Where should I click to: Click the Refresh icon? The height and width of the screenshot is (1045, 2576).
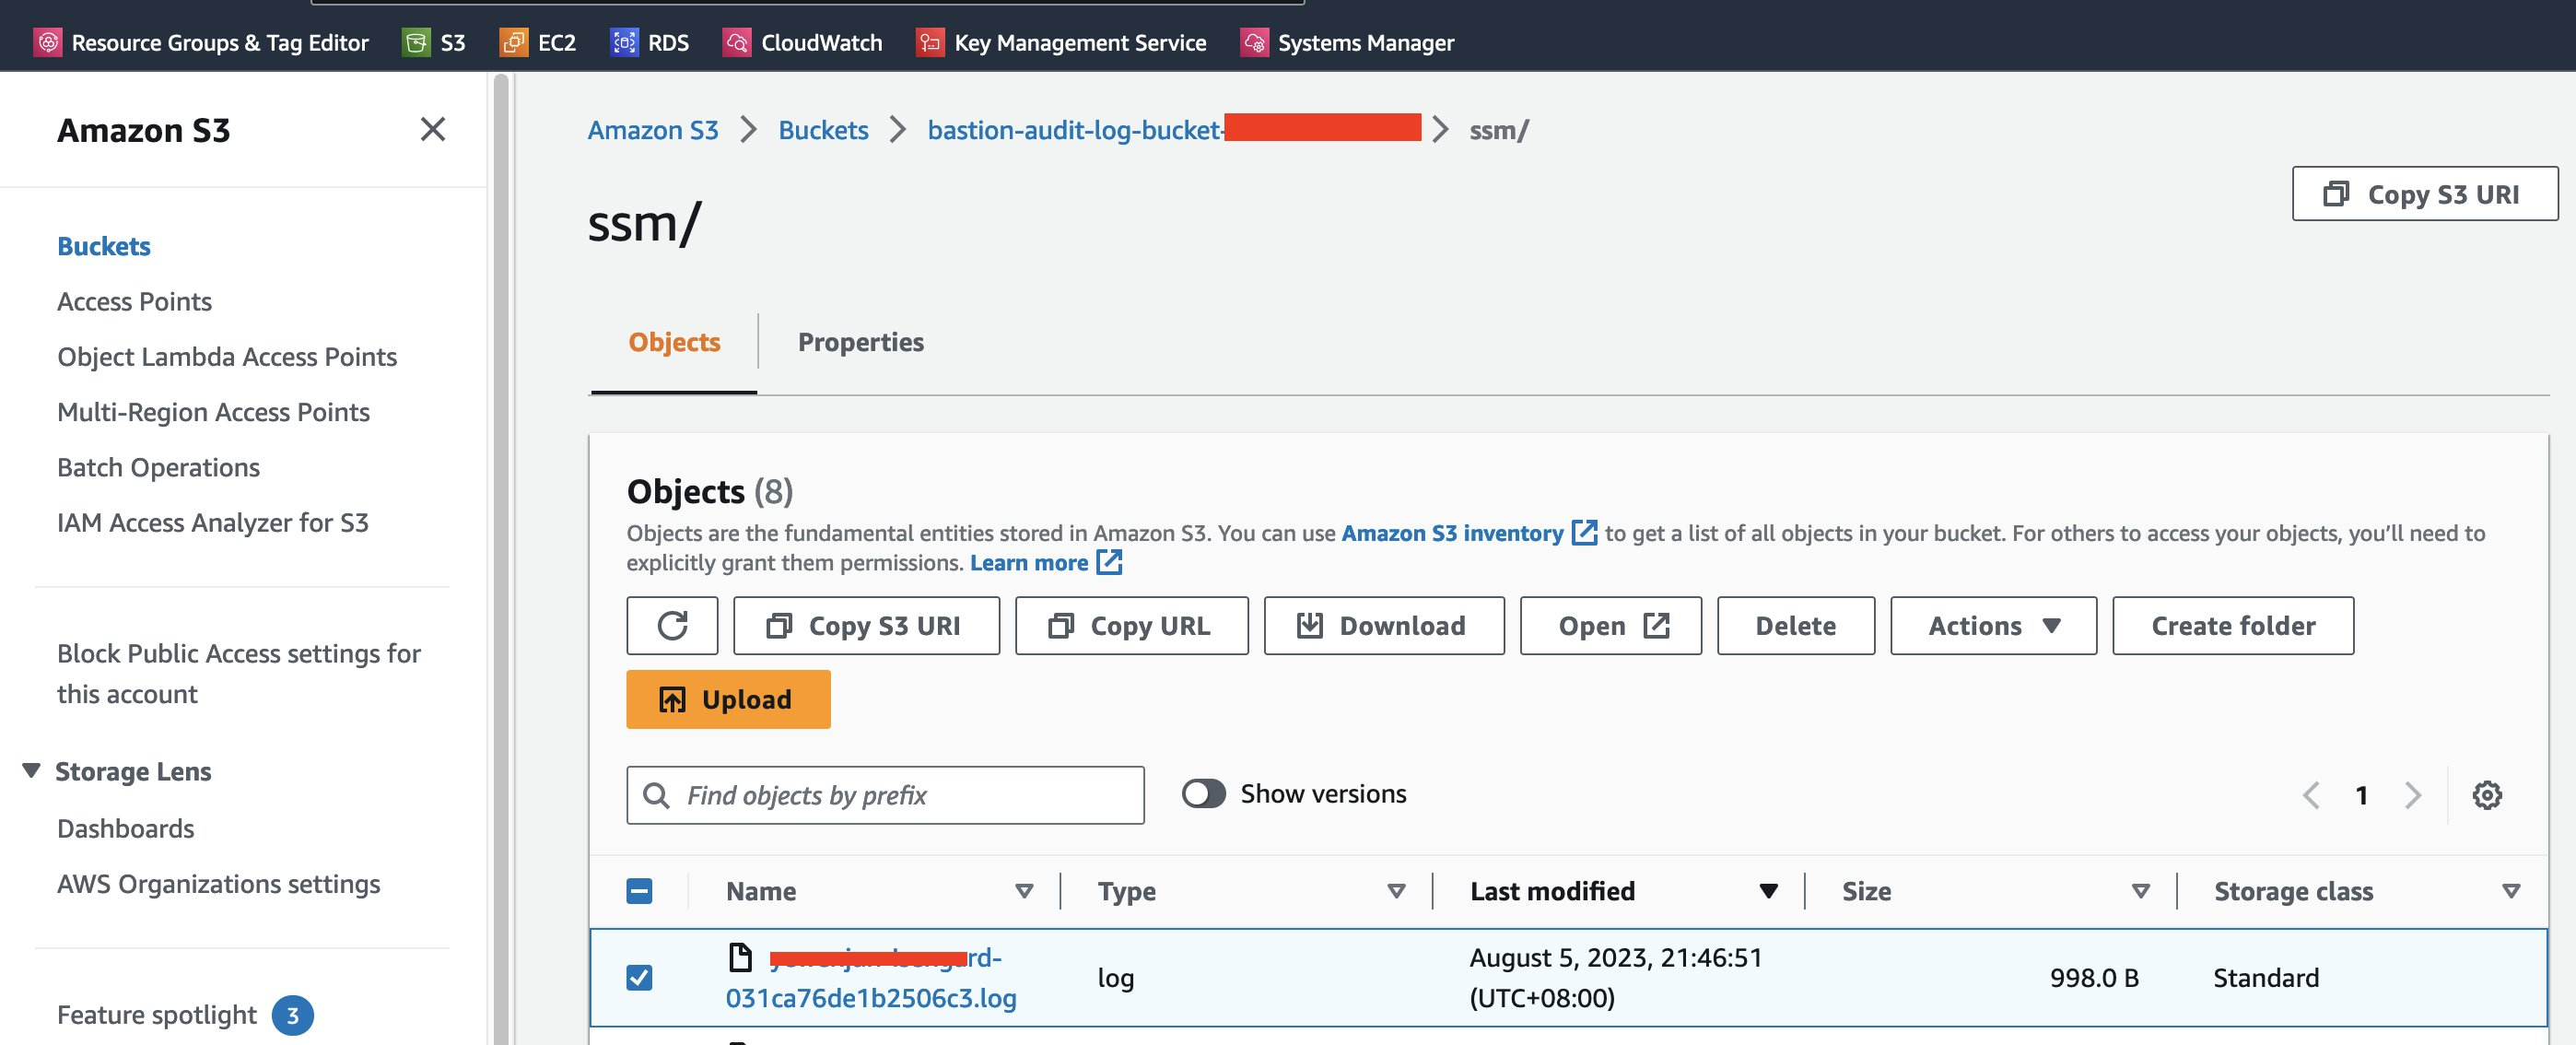(671, 625)
